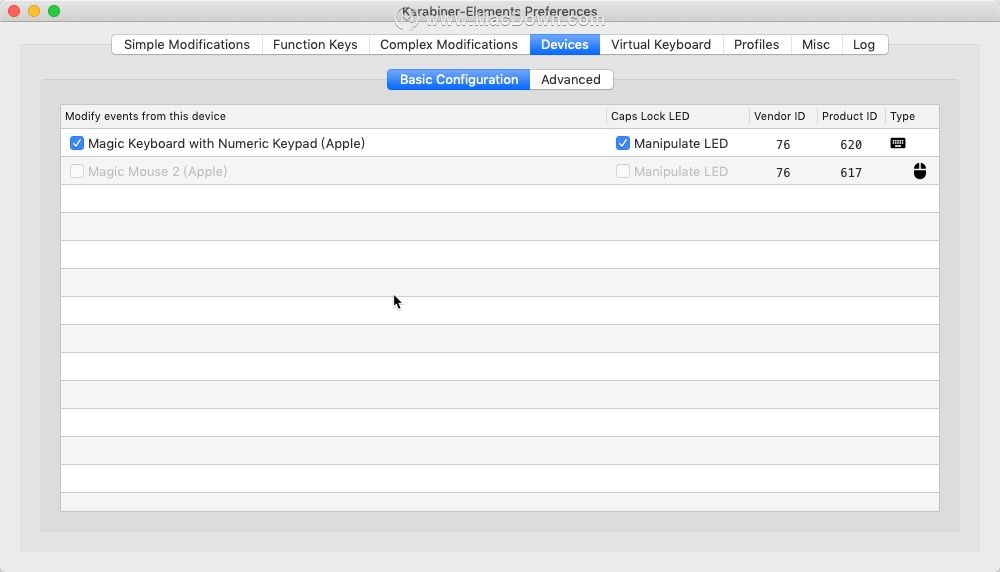This screenshot has height=572, width=1000.
Task: Click the Magic Keyboard with Numeric Keypad label
Action: click(x=226, y=143)
